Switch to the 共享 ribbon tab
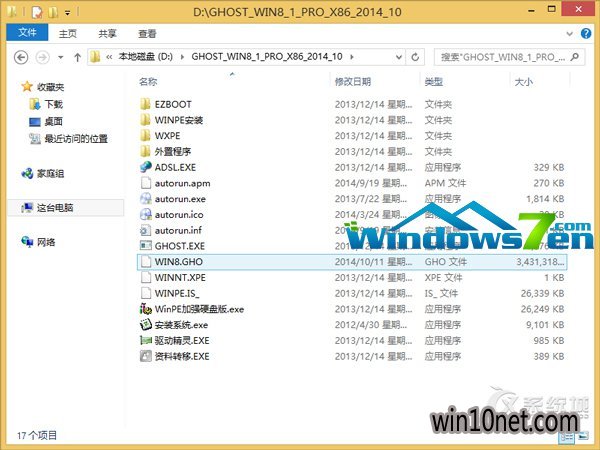Image resolution: width=600 pixels, height=450 pixels. [x=108, y=33]
